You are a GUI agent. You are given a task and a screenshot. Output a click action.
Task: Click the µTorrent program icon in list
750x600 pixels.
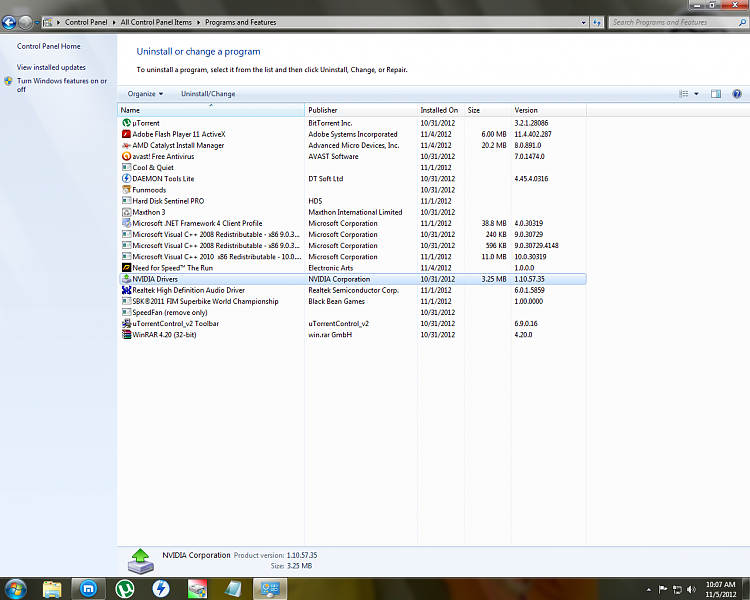[x=126, y=123]
